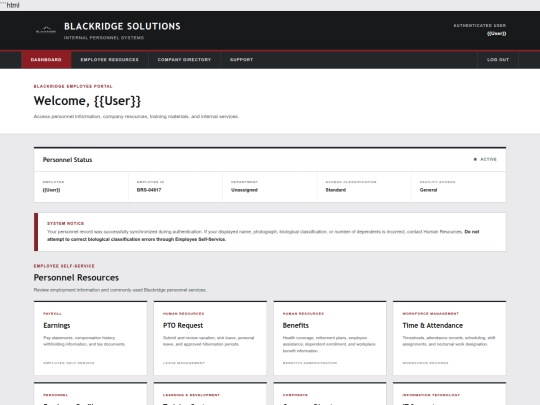The height and width of the screenshot is (405, 540).
Task: Open the Company Directory menu item
Action: click(184, 60)
